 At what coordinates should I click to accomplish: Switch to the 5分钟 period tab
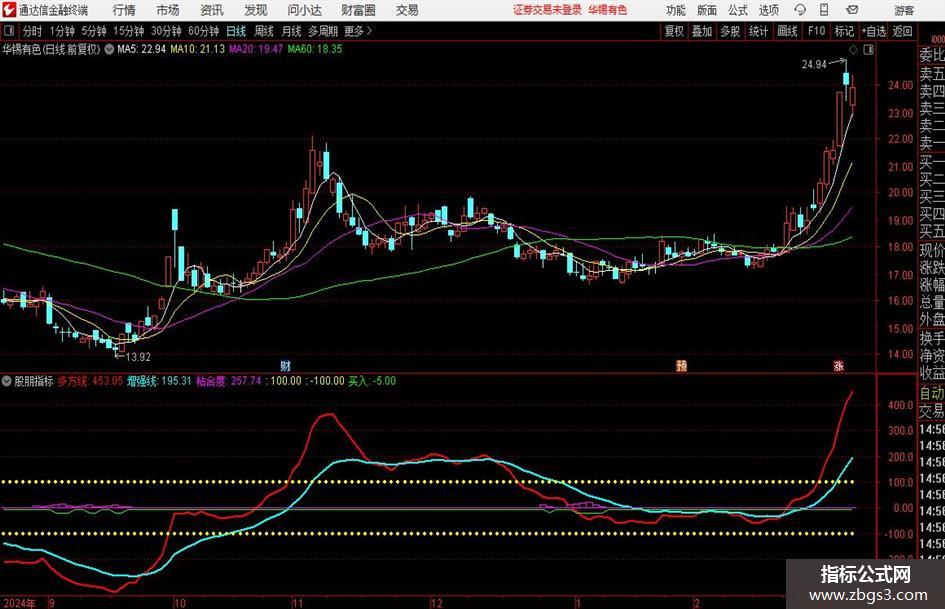(x=93, y=31)
